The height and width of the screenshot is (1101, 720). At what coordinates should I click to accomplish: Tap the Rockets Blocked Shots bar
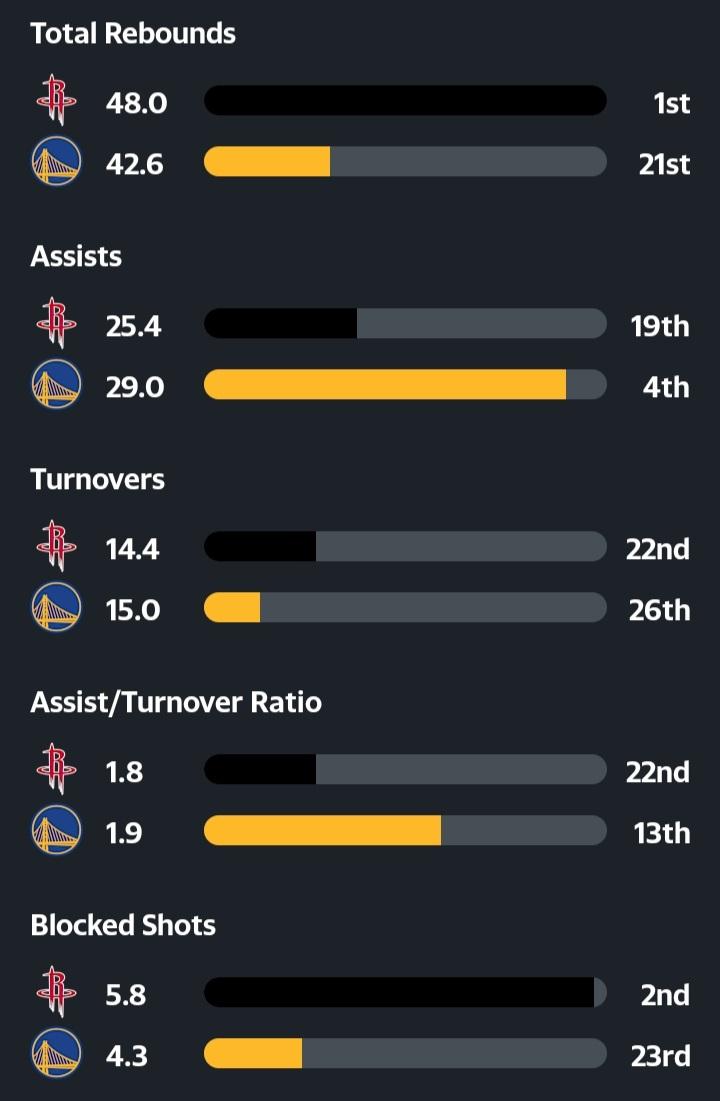click(x=400, y=993)
